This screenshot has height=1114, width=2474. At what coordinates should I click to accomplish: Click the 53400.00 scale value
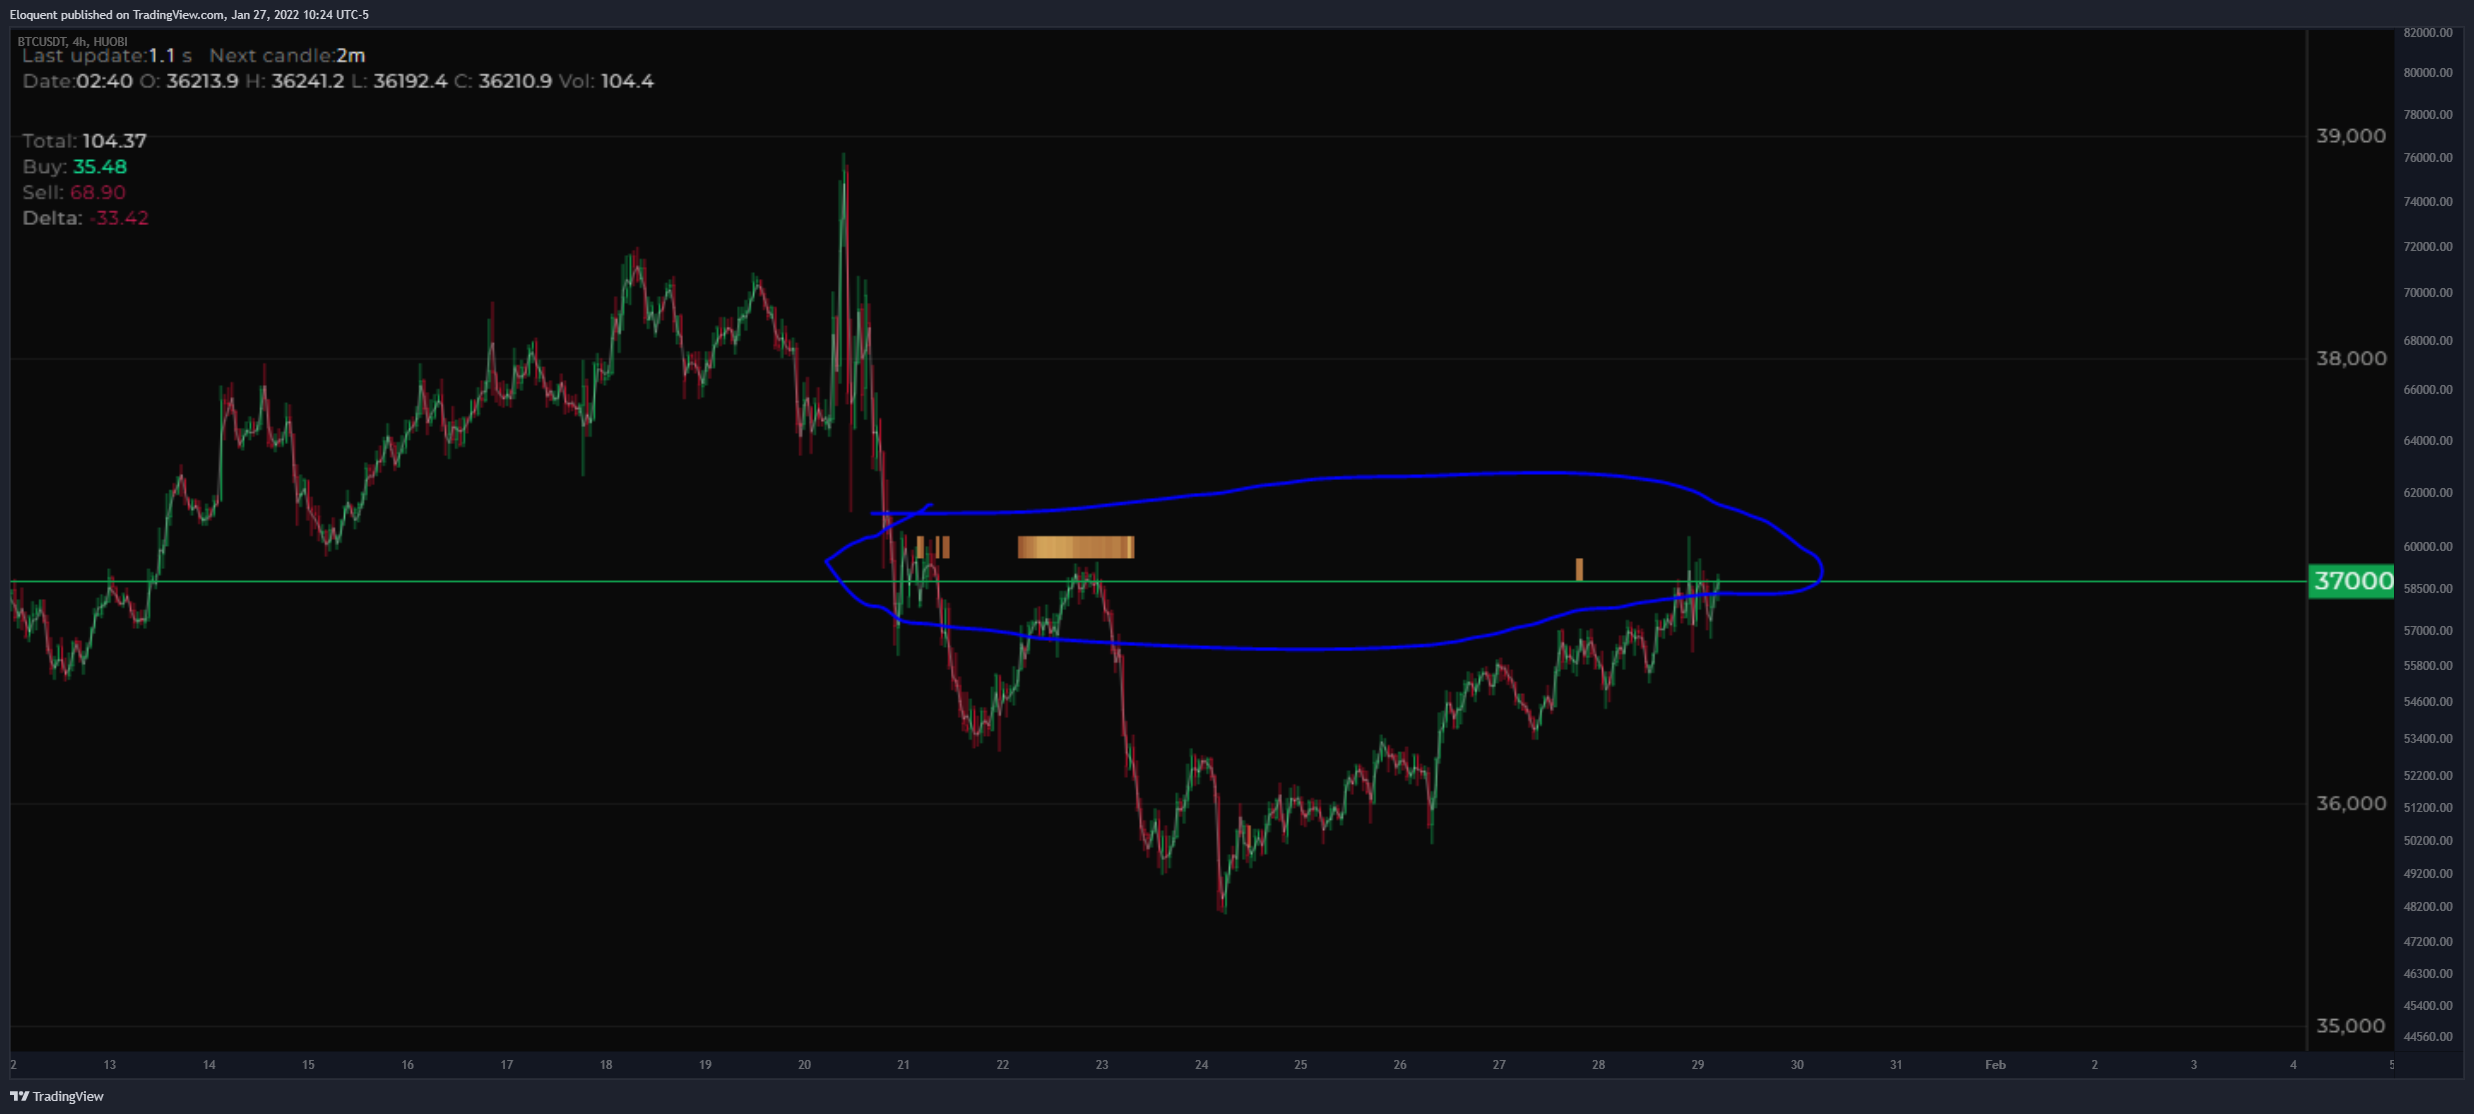pyautogui.click(x=2428, y=739)
